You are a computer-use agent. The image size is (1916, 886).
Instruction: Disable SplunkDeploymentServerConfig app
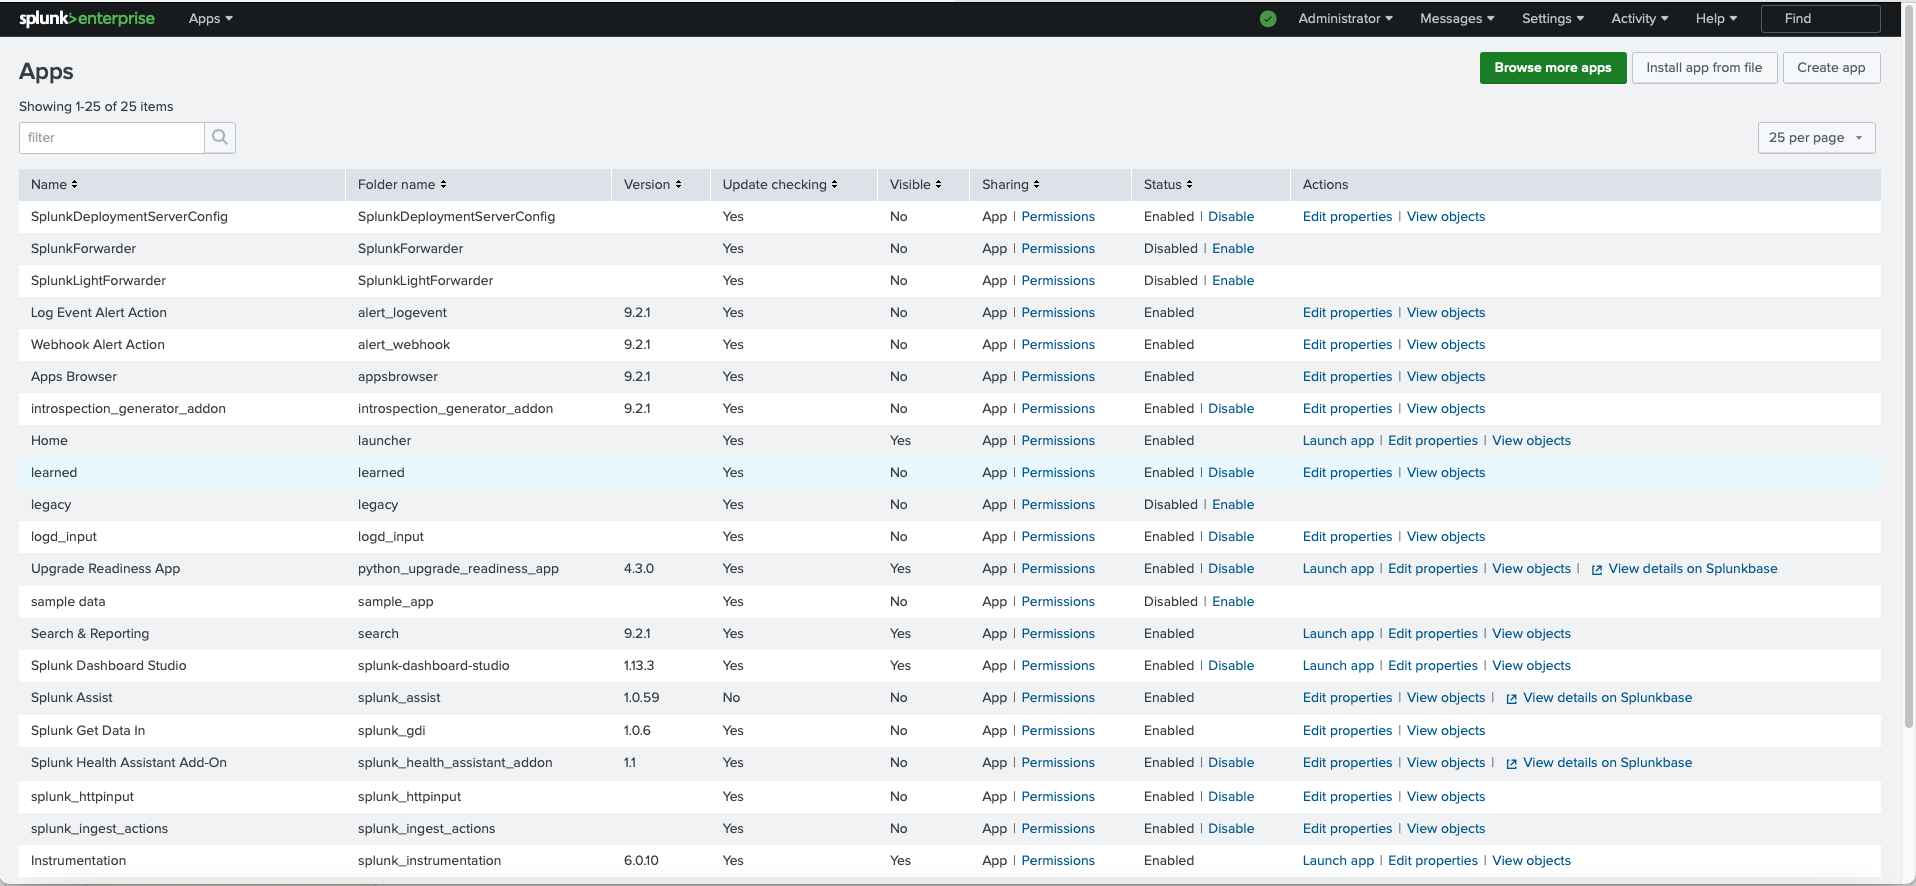[1231, 217]
